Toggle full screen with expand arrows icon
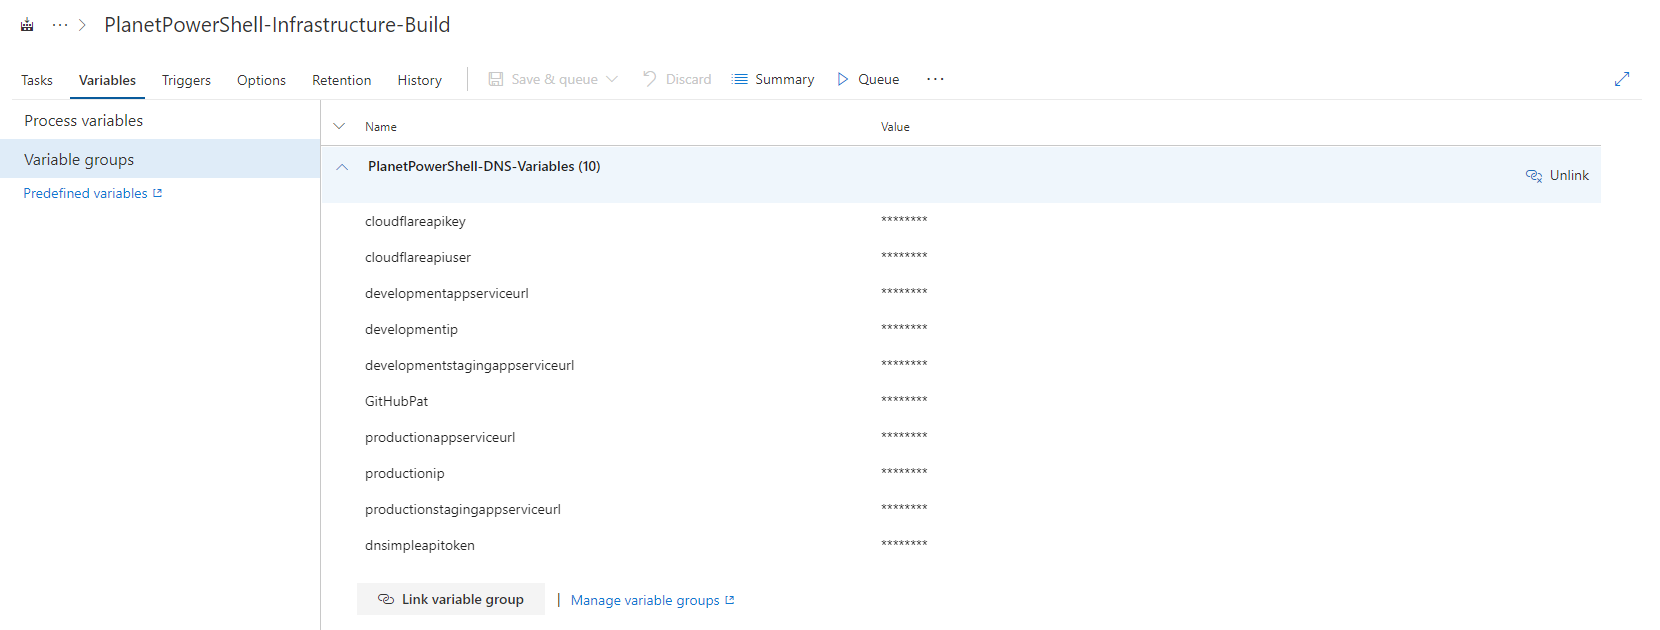 click(x=1622, y=79)
